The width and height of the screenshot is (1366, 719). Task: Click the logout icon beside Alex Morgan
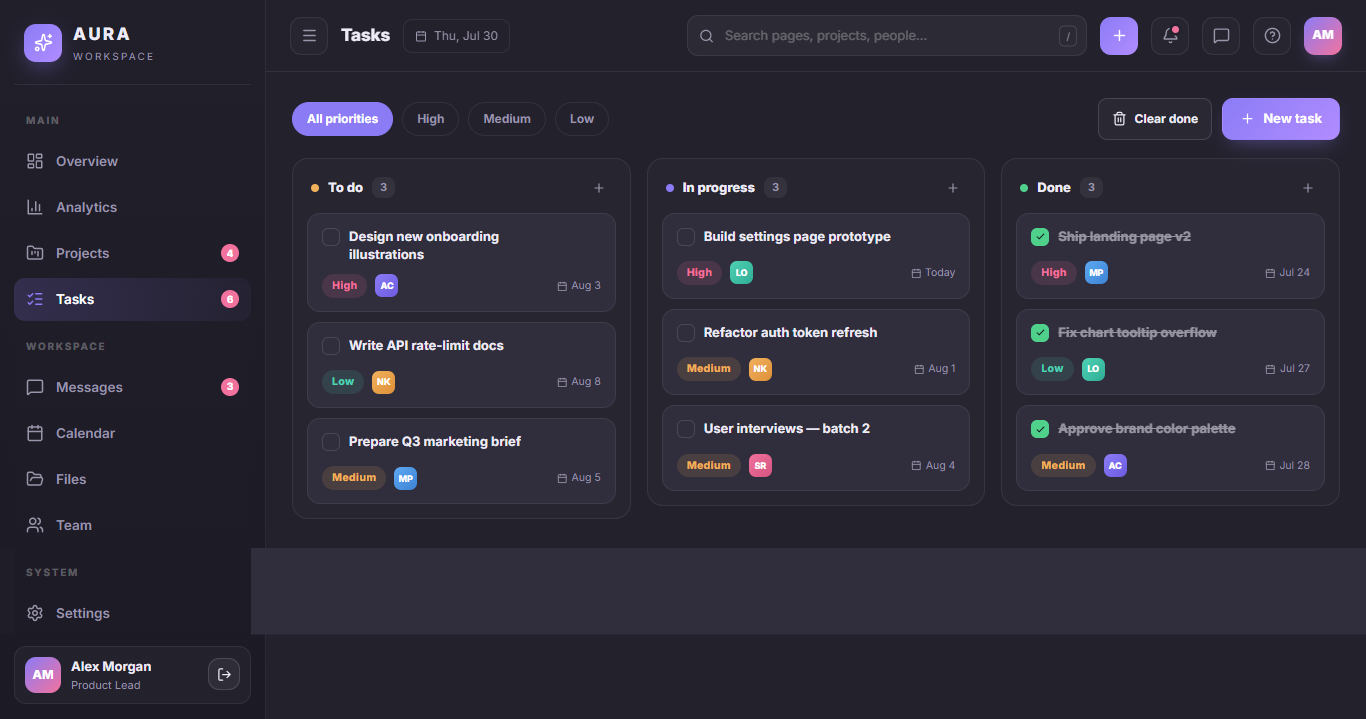point(224,675)
